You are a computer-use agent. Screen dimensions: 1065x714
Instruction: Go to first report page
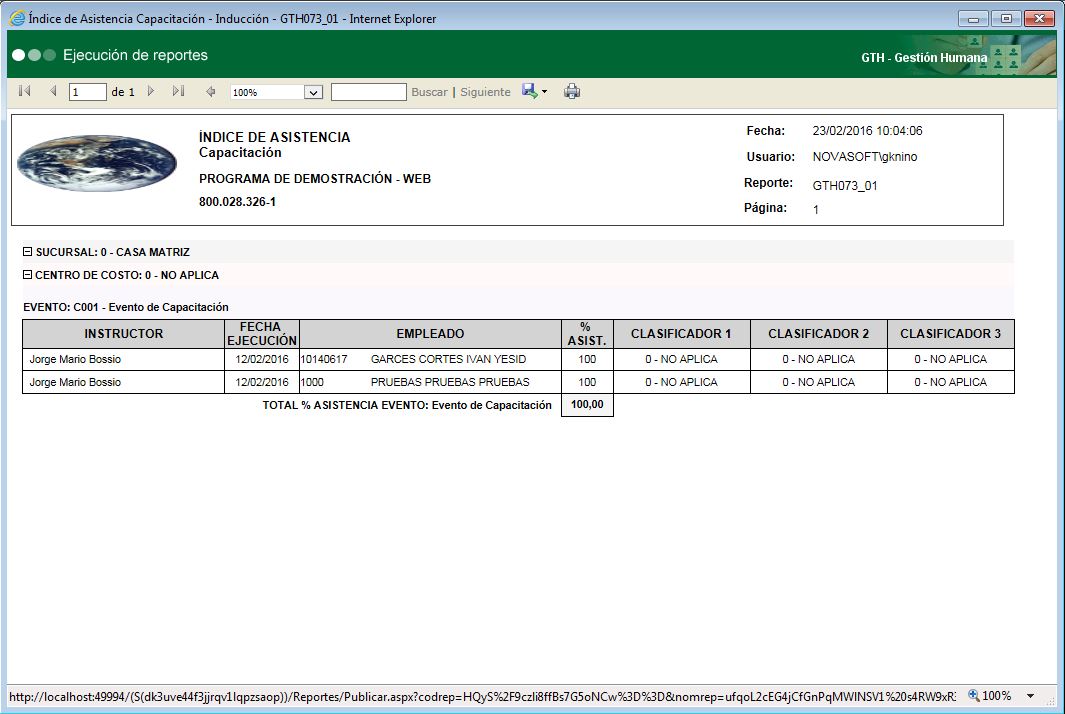point(25,92)
